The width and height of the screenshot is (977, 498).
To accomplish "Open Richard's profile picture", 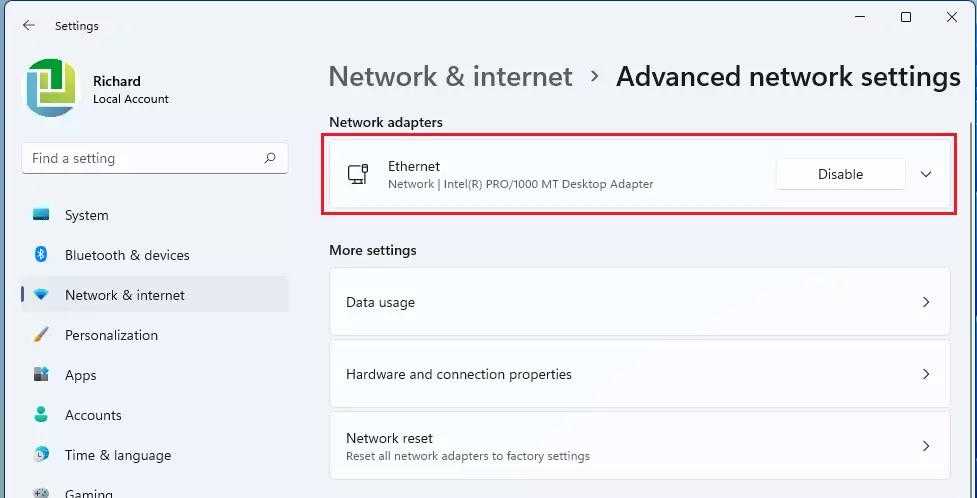I will coord(52,88).
